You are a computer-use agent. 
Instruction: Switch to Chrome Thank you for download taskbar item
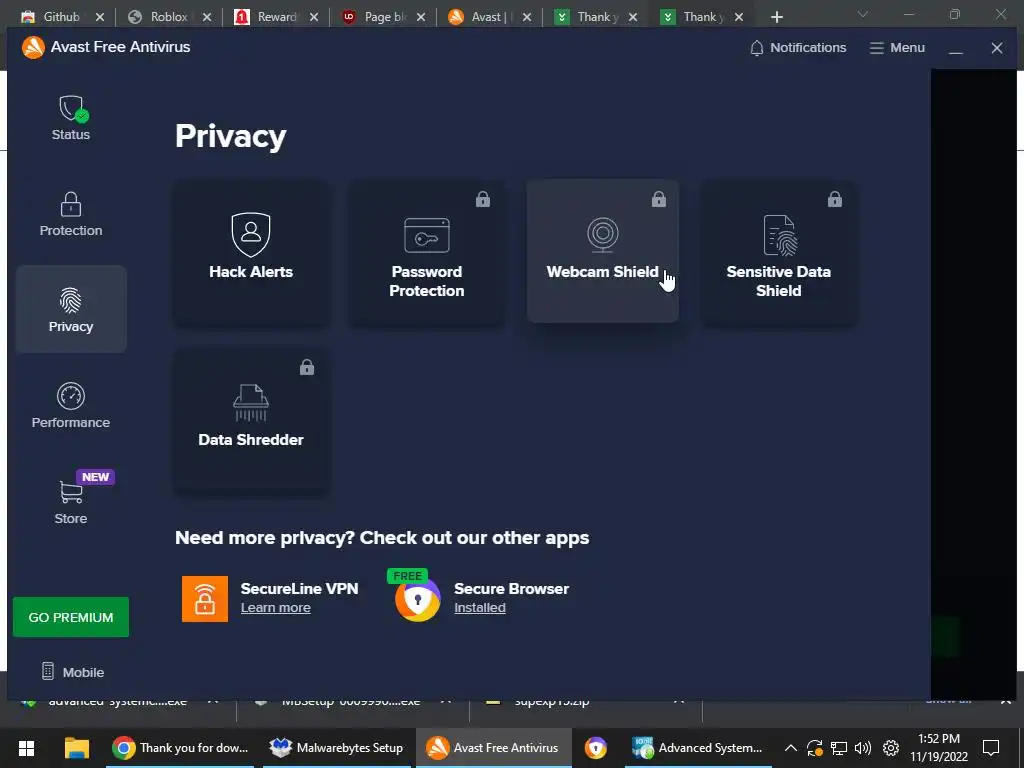[x=180, y=748]
